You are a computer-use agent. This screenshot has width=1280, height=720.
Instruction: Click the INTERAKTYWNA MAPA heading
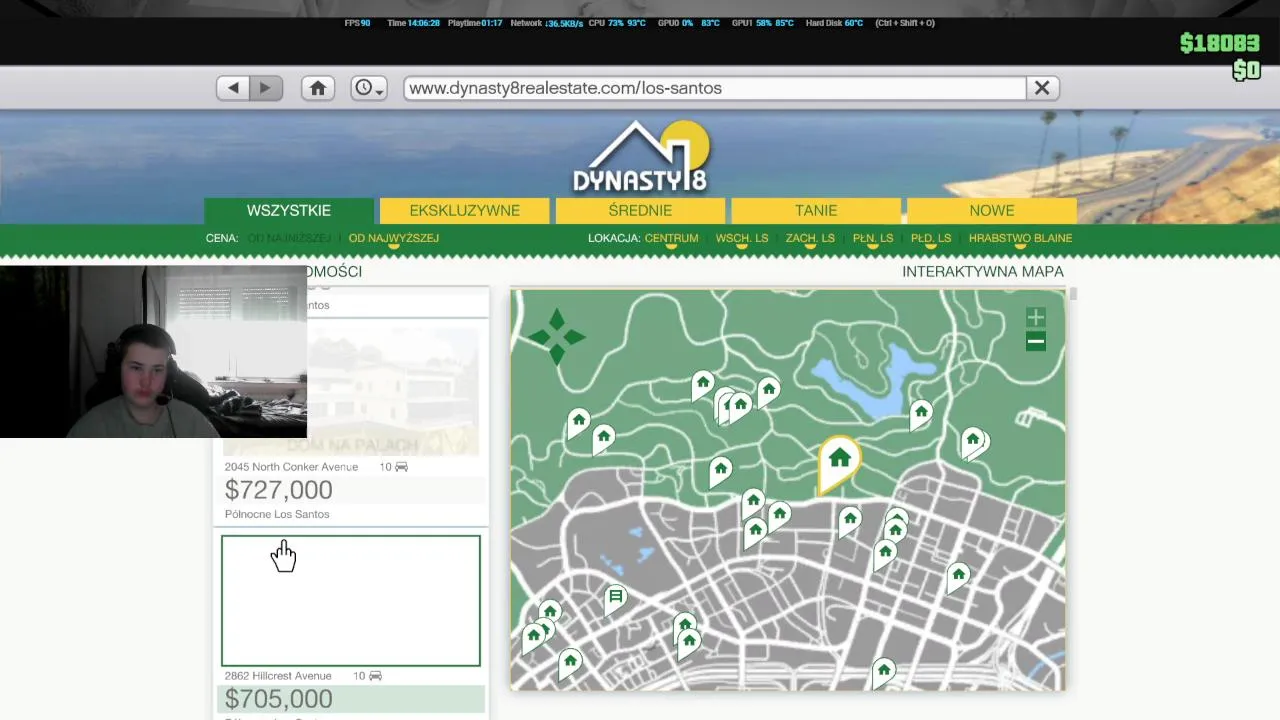pos(983,271)
